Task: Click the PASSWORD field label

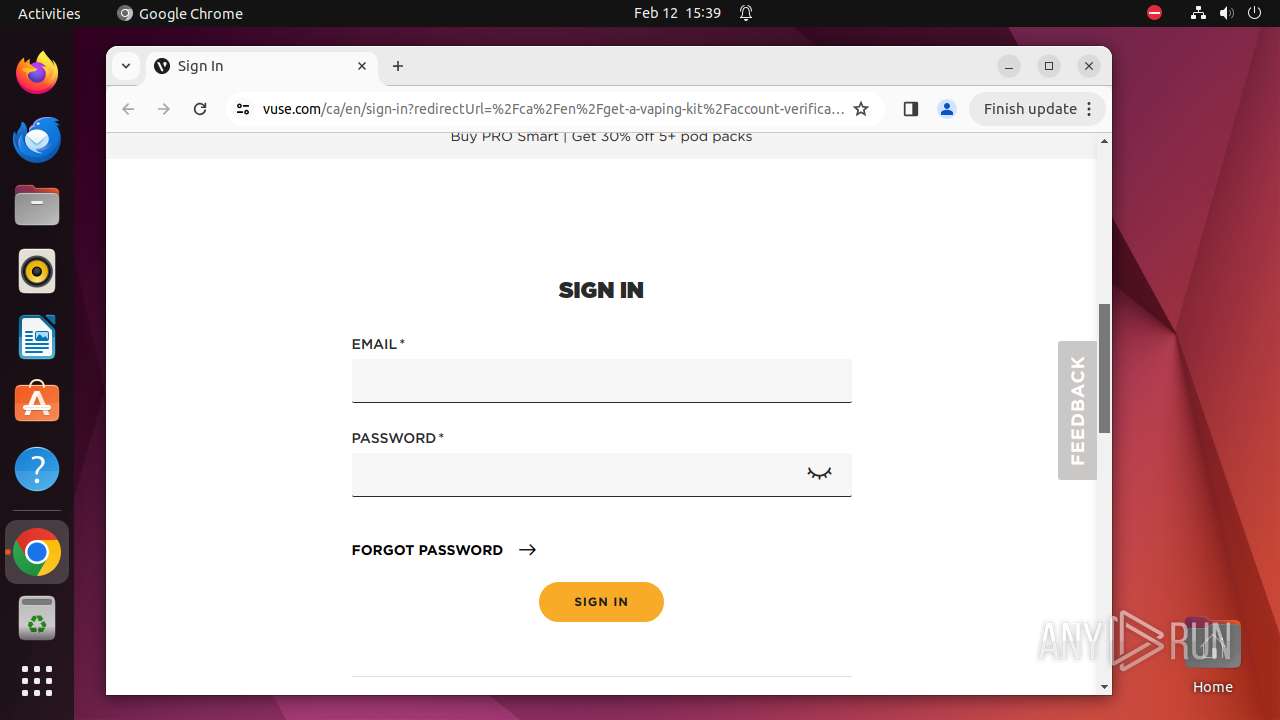Action: (x=397, y=438)
